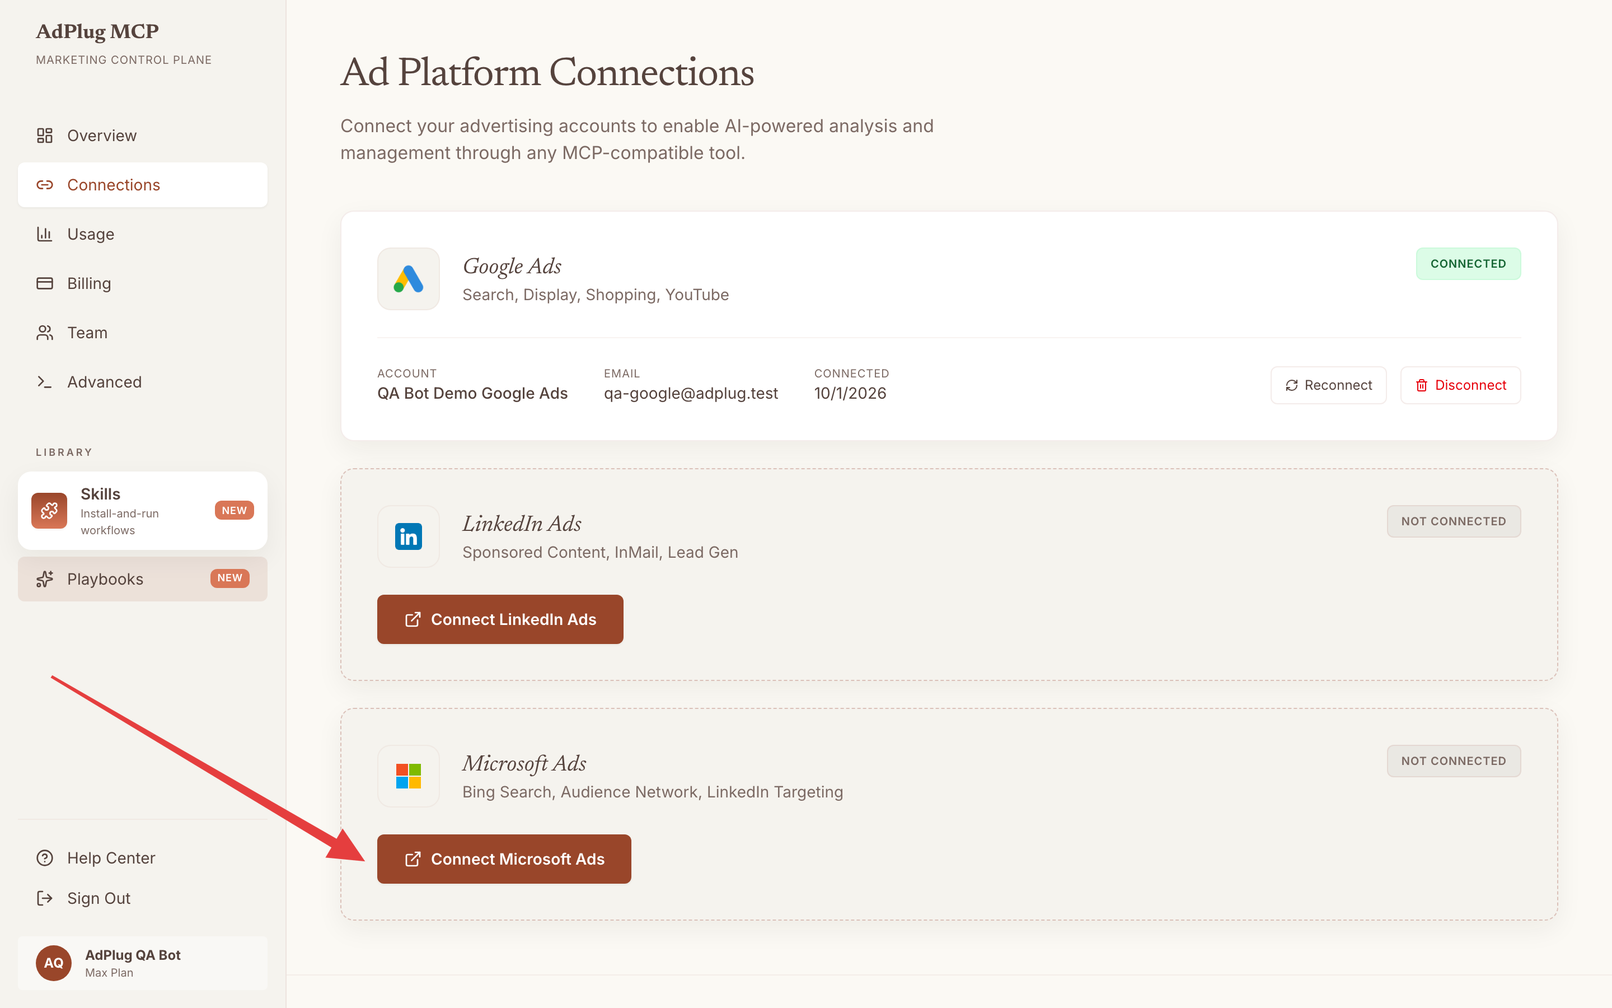Click account name QA Bot Demo Google Ads
This screenshot has width=1612, height=1008.
472,393
